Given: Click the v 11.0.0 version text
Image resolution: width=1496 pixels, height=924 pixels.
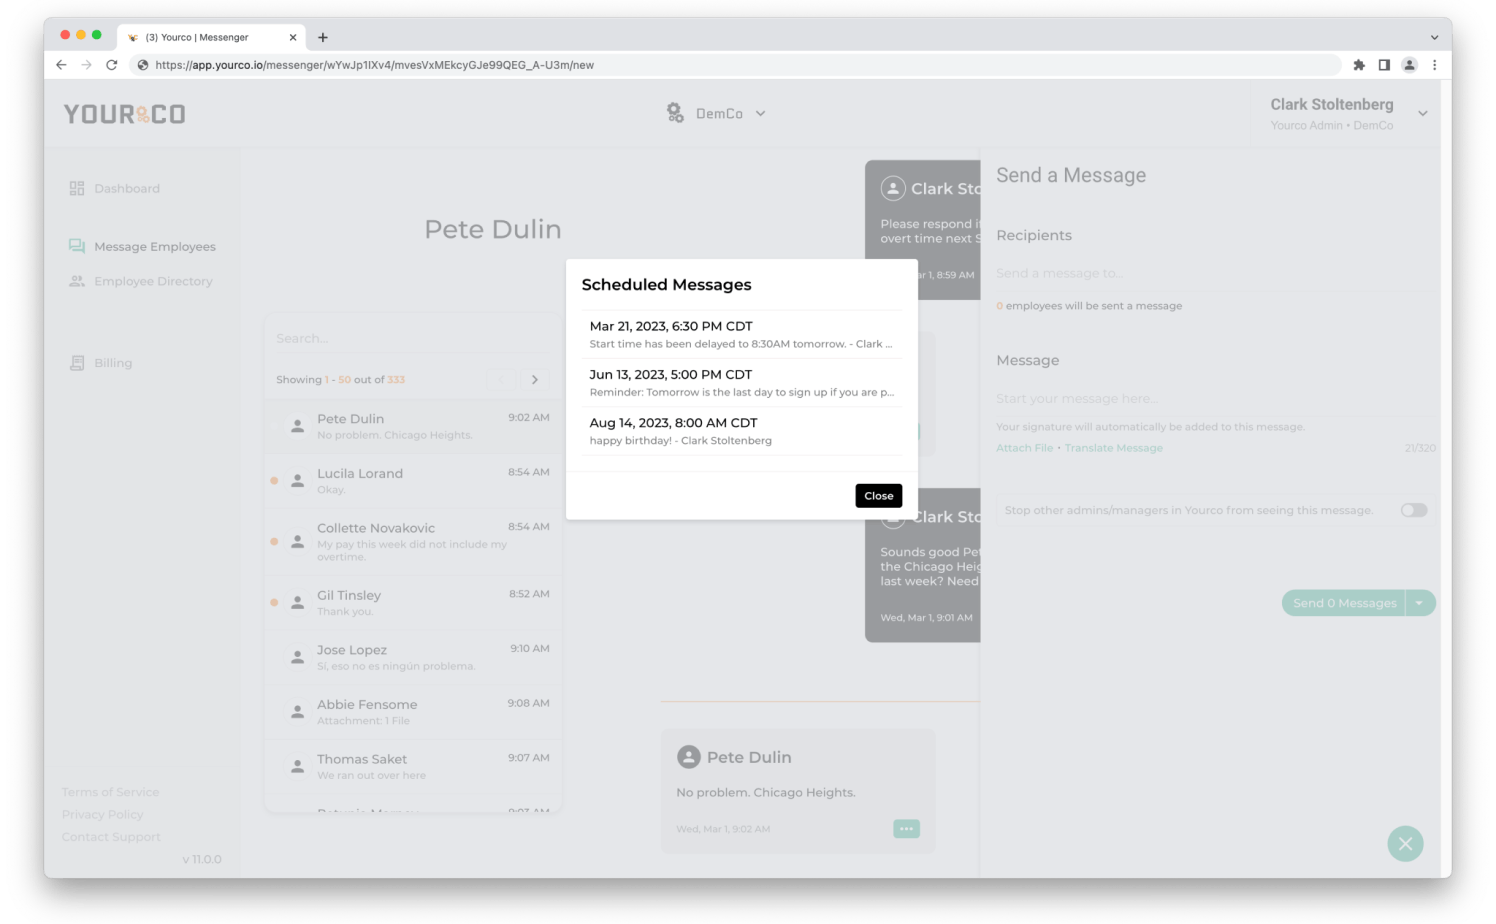Looking at the screenshot, I should (x=202, y=859).
